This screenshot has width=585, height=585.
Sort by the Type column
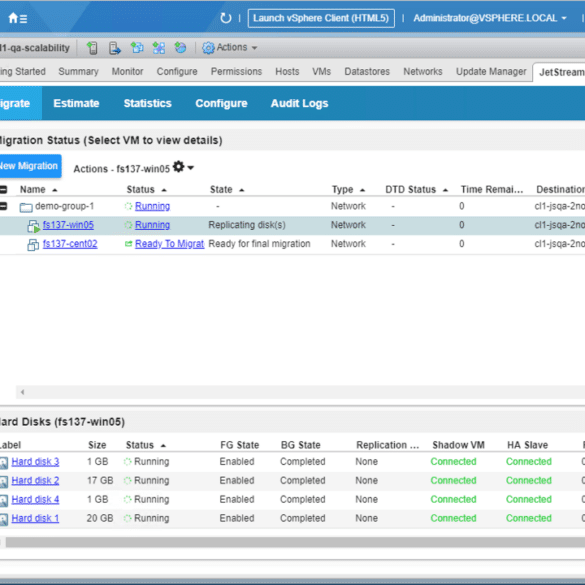(348, 190)
